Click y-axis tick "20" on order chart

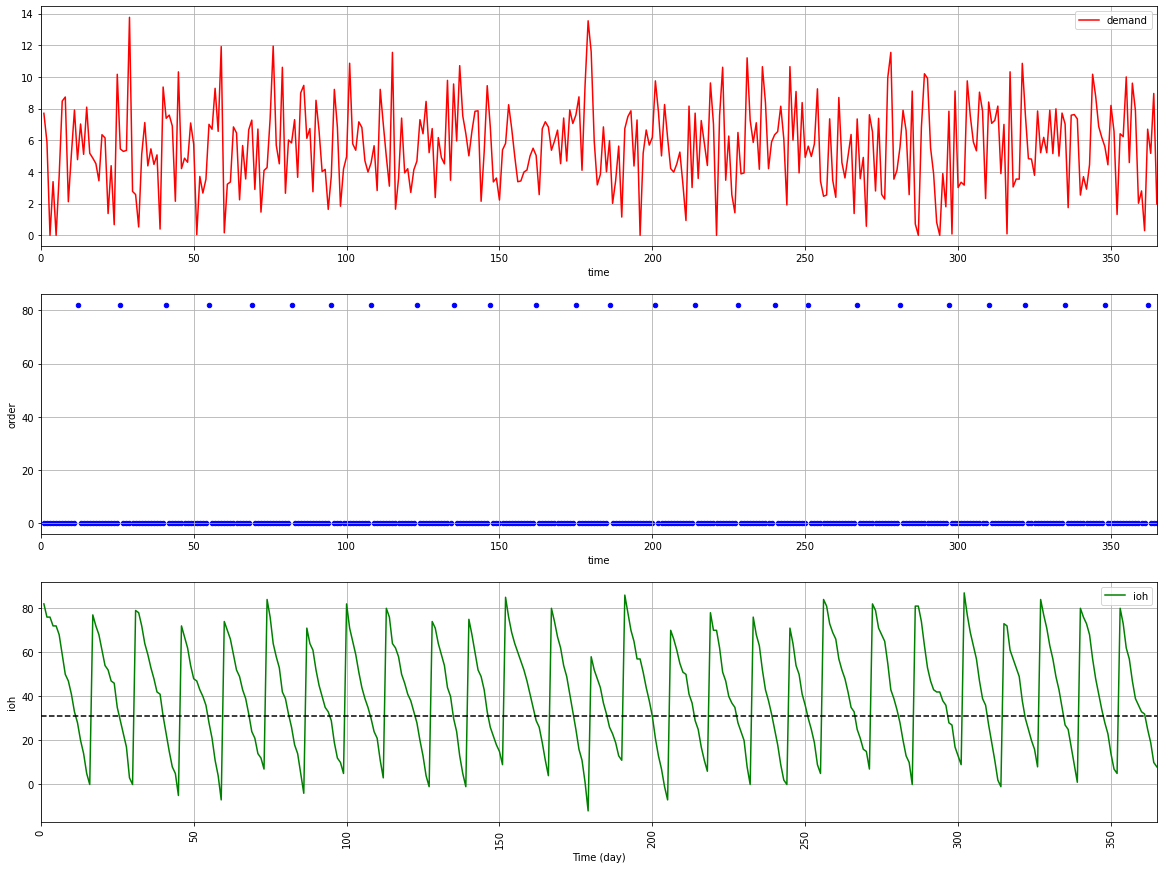(x=27, y=471)
